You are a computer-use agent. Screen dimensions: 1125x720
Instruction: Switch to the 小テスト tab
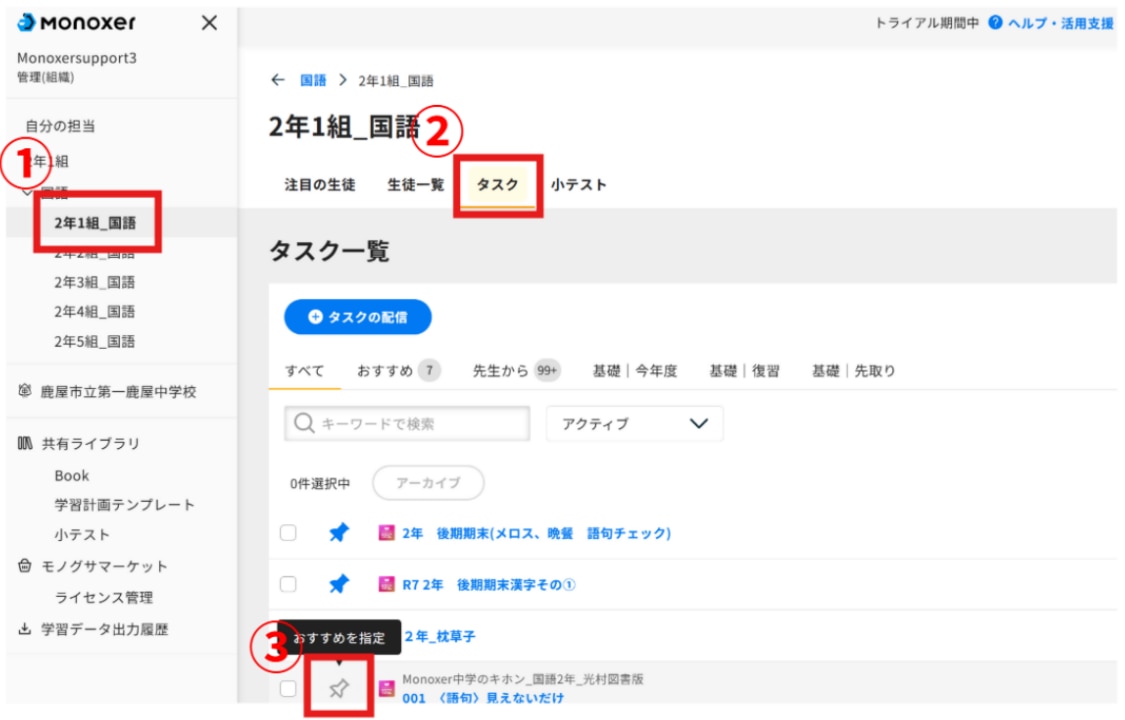coord(578,185)
